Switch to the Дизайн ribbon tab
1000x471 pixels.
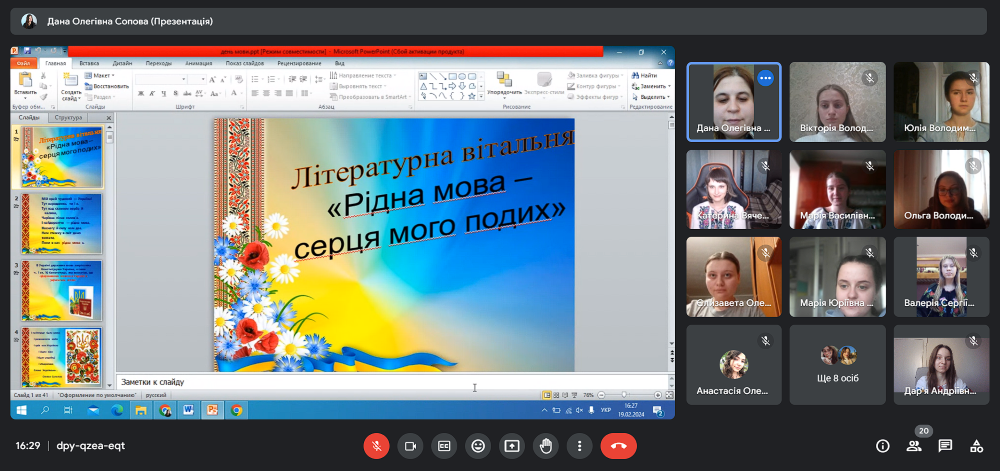click(x=124, y=63)
